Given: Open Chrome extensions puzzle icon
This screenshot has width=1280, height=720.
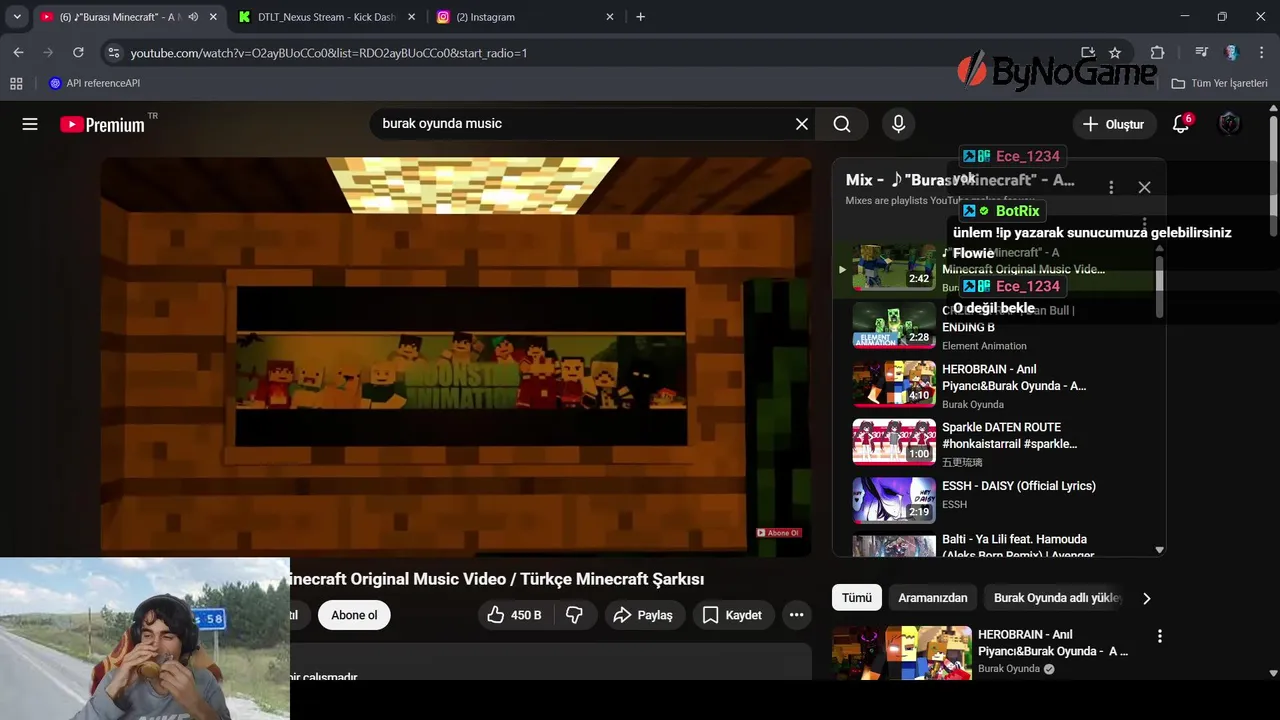Looking at the screenshot, I should pos(1157,52).
